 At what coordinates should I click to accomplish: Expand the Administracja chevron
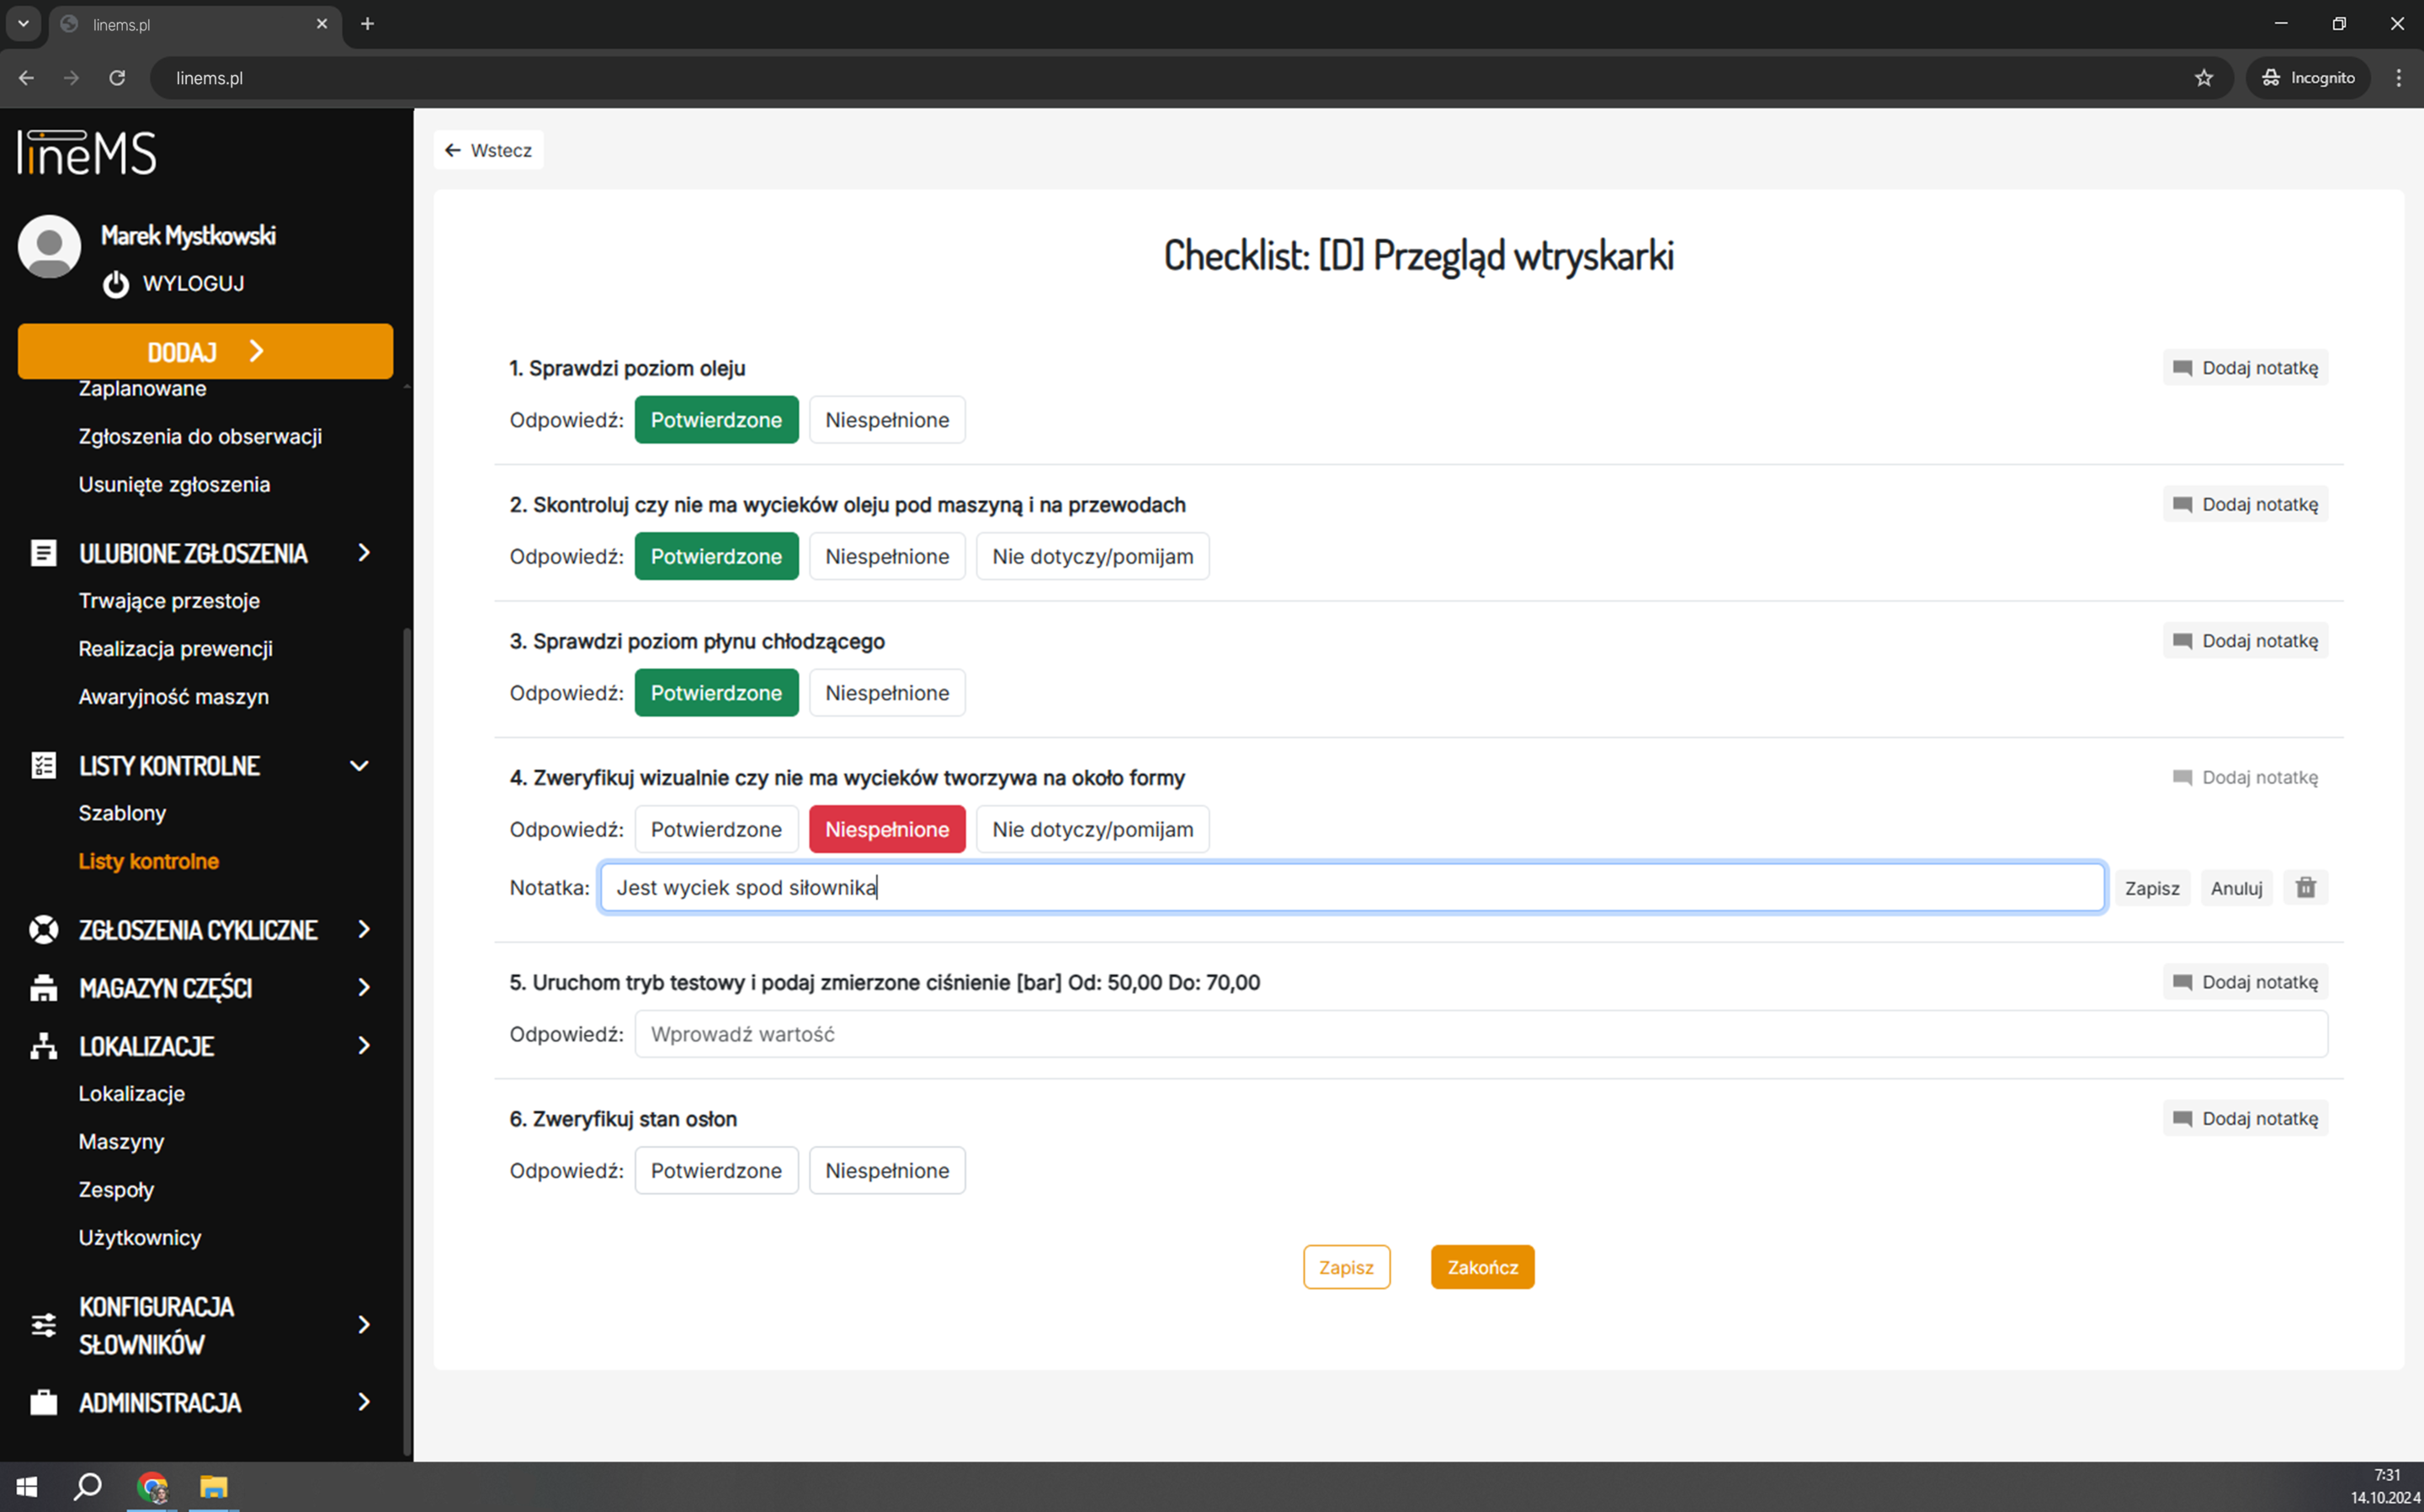pyautogui.click(x=364, y=1402)
